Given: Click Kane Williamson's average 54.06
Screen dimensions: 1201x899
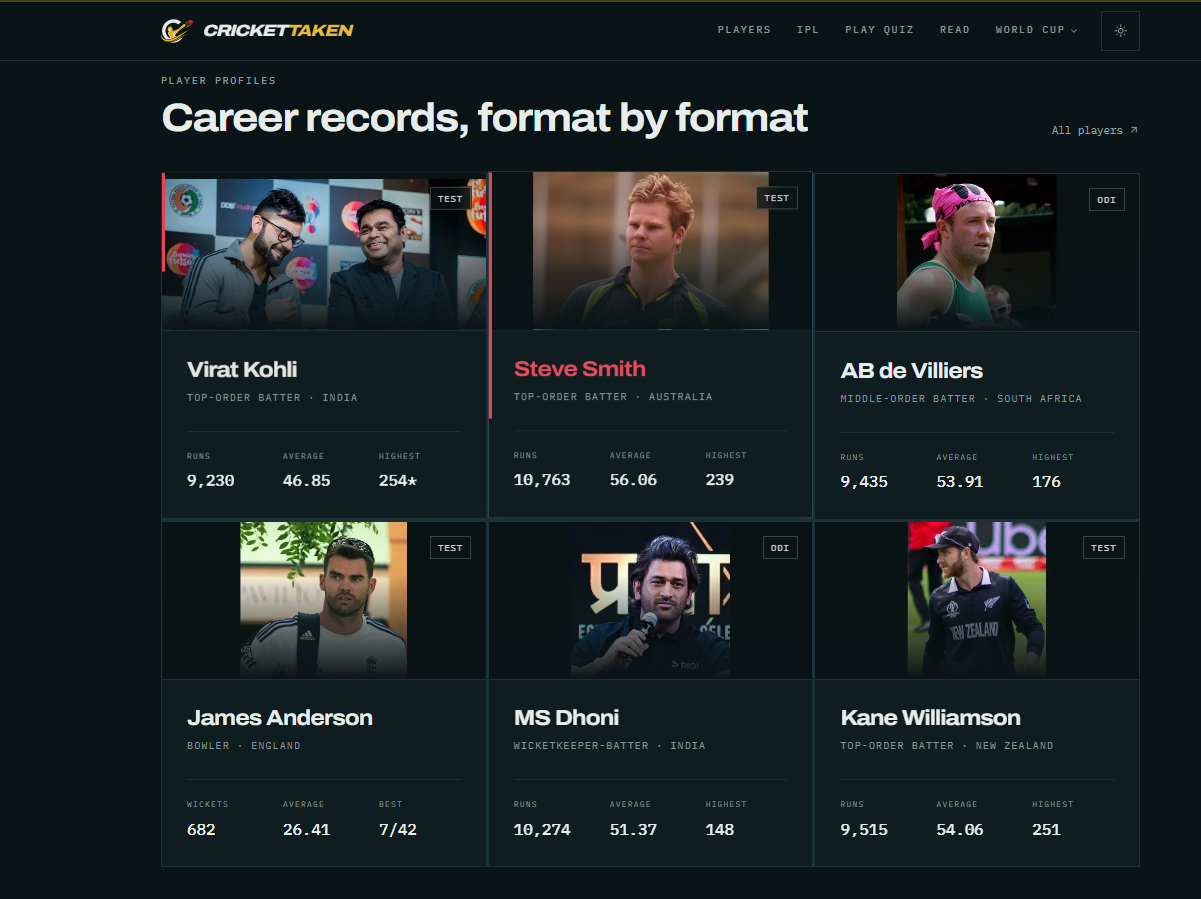Looking at the screenshot, I should pos(960,830).
